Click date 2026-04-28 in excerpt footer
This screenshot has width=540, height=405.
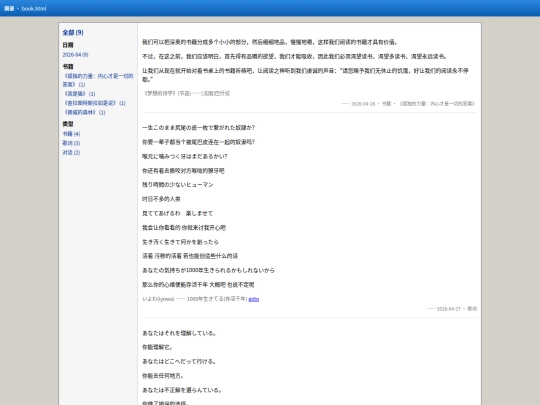click(363, 104)
